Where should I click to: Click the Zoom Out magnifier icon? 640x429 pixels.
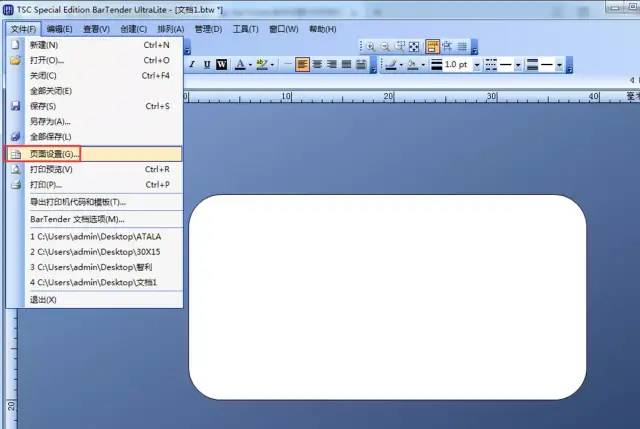[385, 47]
